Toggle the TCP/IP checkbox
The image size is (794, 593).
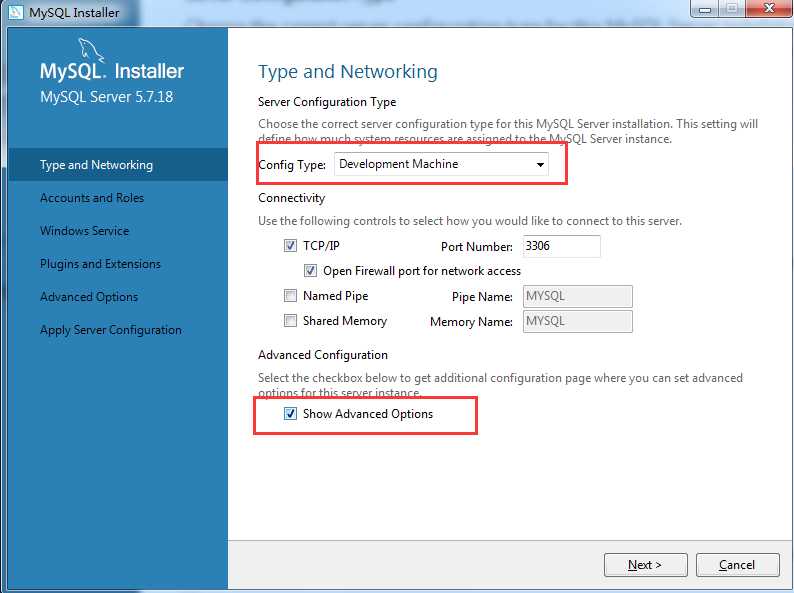point(290,246)
